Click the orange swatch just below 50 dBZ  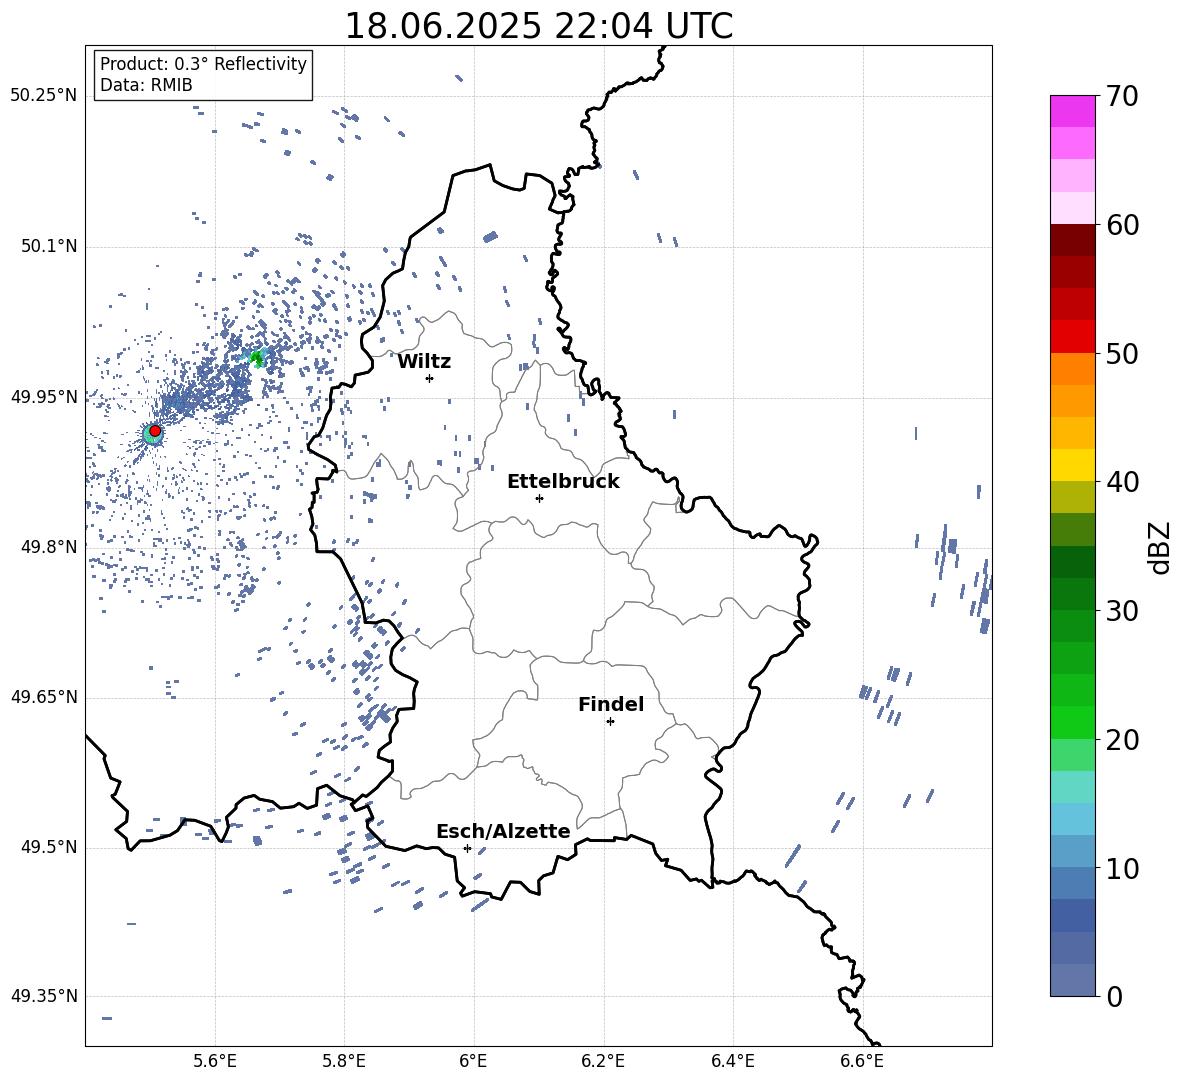tap(1073, 368)
